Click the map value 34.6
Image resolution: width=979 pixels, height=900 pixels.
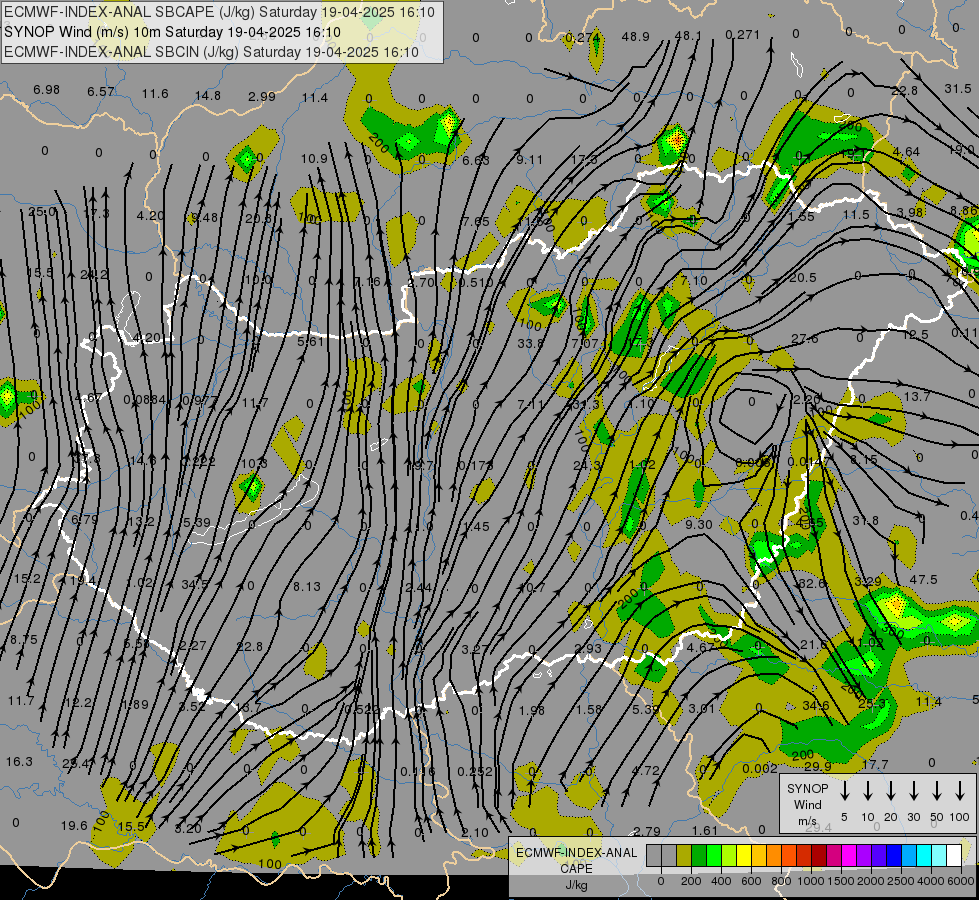coord(815,706)
